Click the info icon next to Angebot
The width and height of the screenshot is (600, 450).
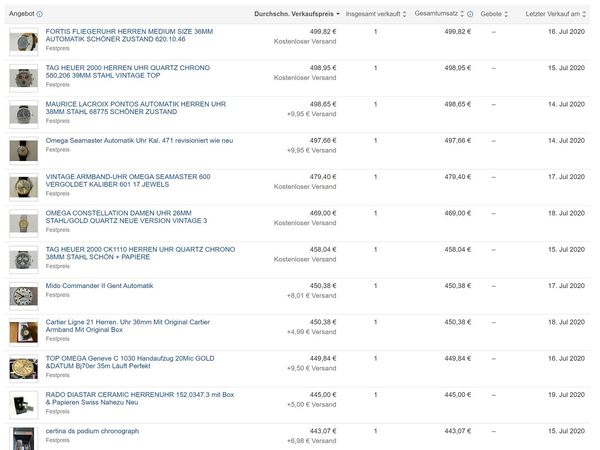(39, 14)
